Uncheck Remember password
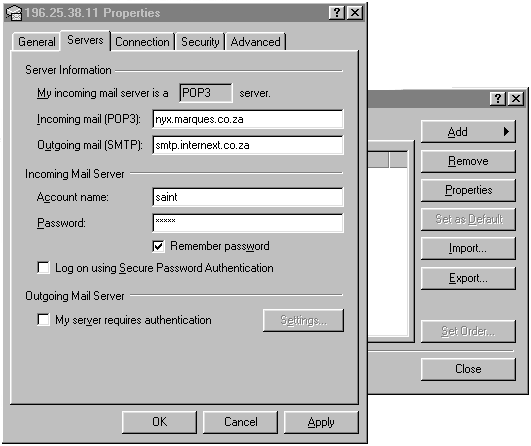The width and height of the screenshot is (531, 446). point(158,246)
